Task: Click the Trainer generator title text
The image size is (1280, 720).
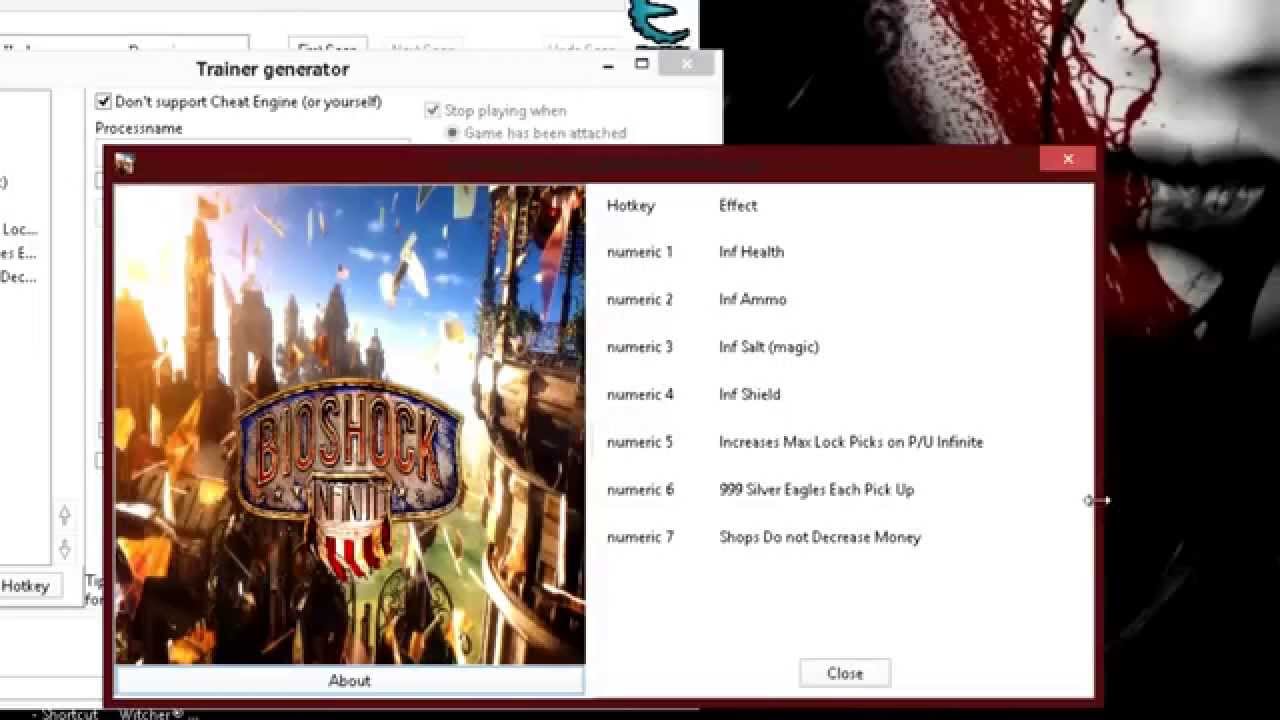Action: tap(272, 69)
